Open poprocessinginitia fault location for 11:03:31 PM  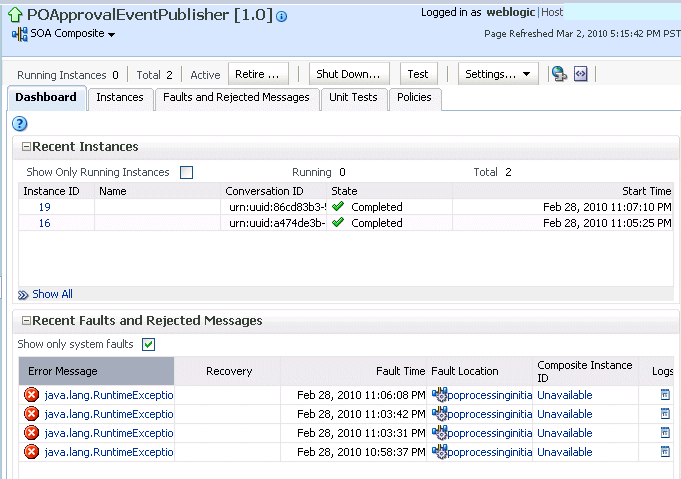coord(489,433)
